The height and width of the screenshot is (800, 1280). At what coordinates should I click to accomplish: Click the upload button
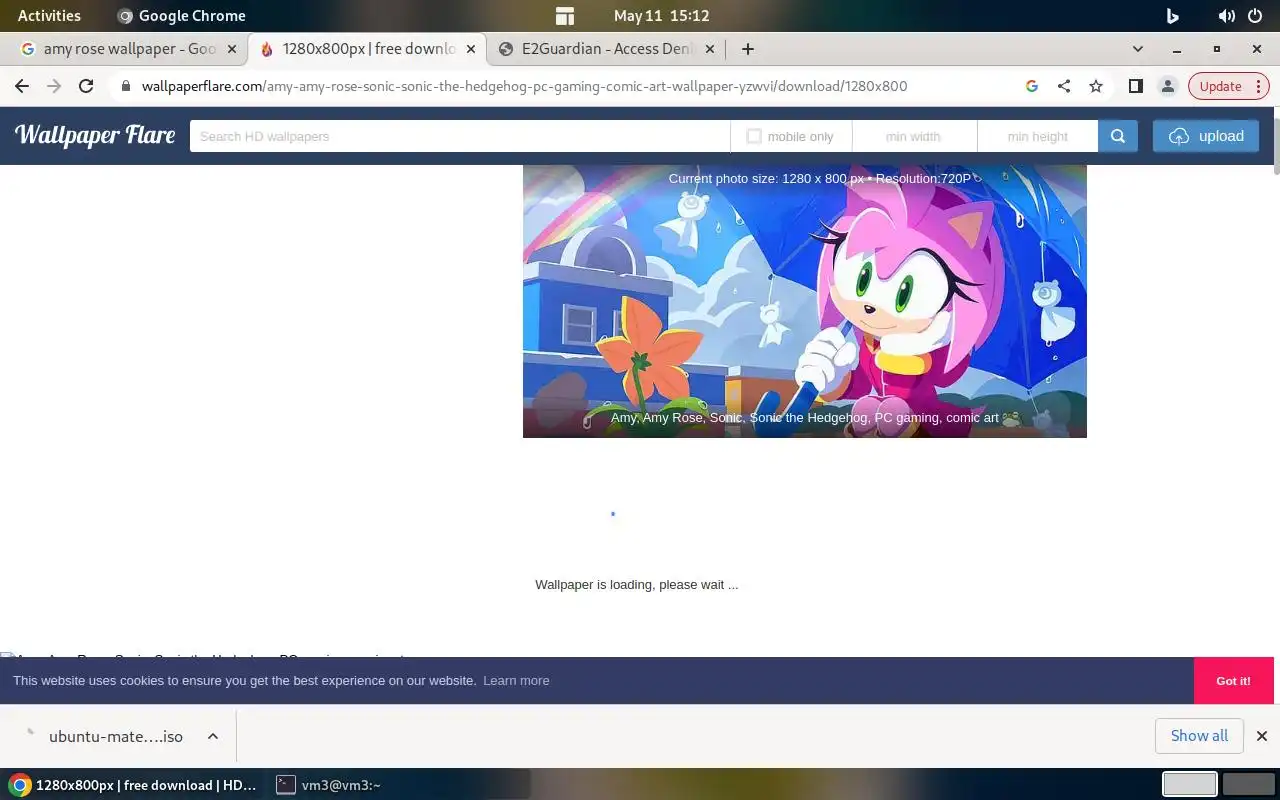tap(1206, 136)
